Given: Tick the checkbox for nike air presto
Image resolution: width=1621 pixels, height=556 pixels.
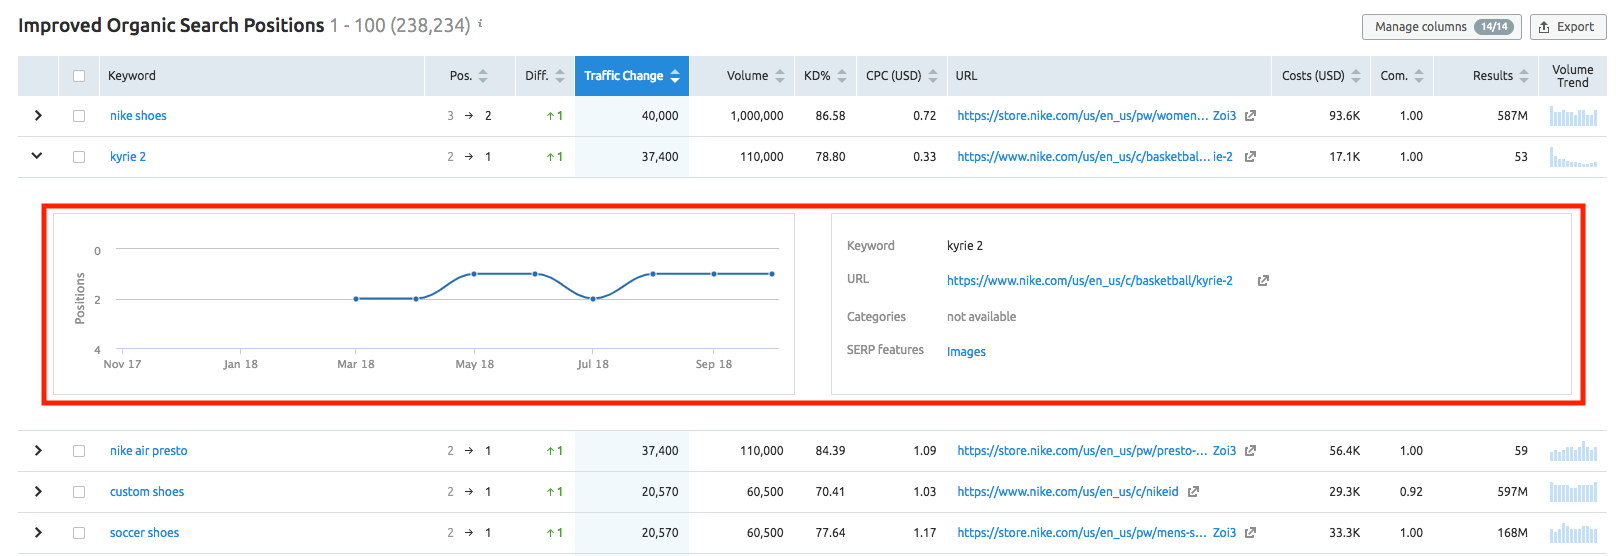Looking at the screenshot, I should pyautogui.click(x=79, y=451).
